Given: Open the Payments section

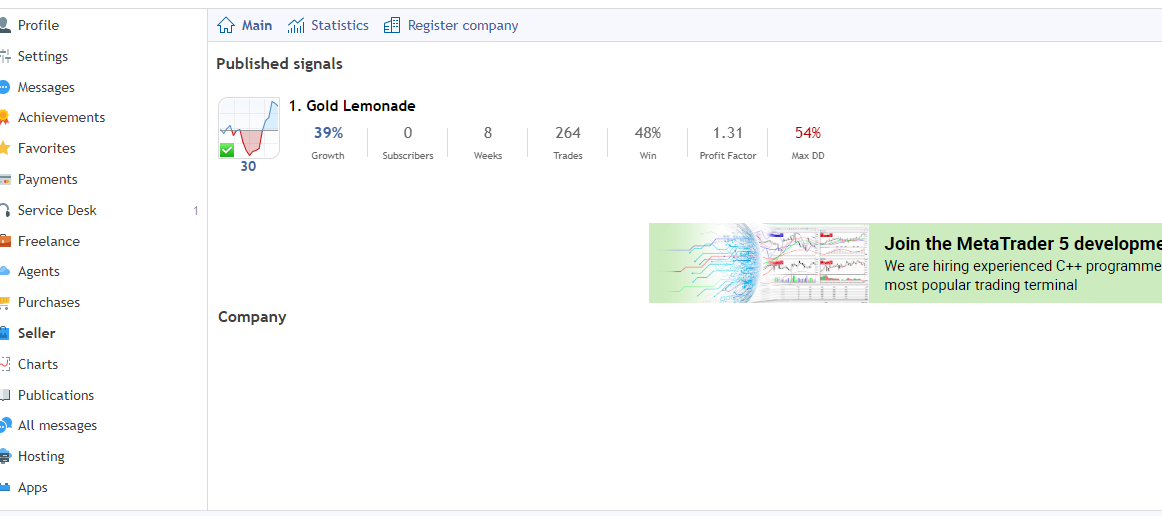Looking at the screenshot, I should (47, 179).
